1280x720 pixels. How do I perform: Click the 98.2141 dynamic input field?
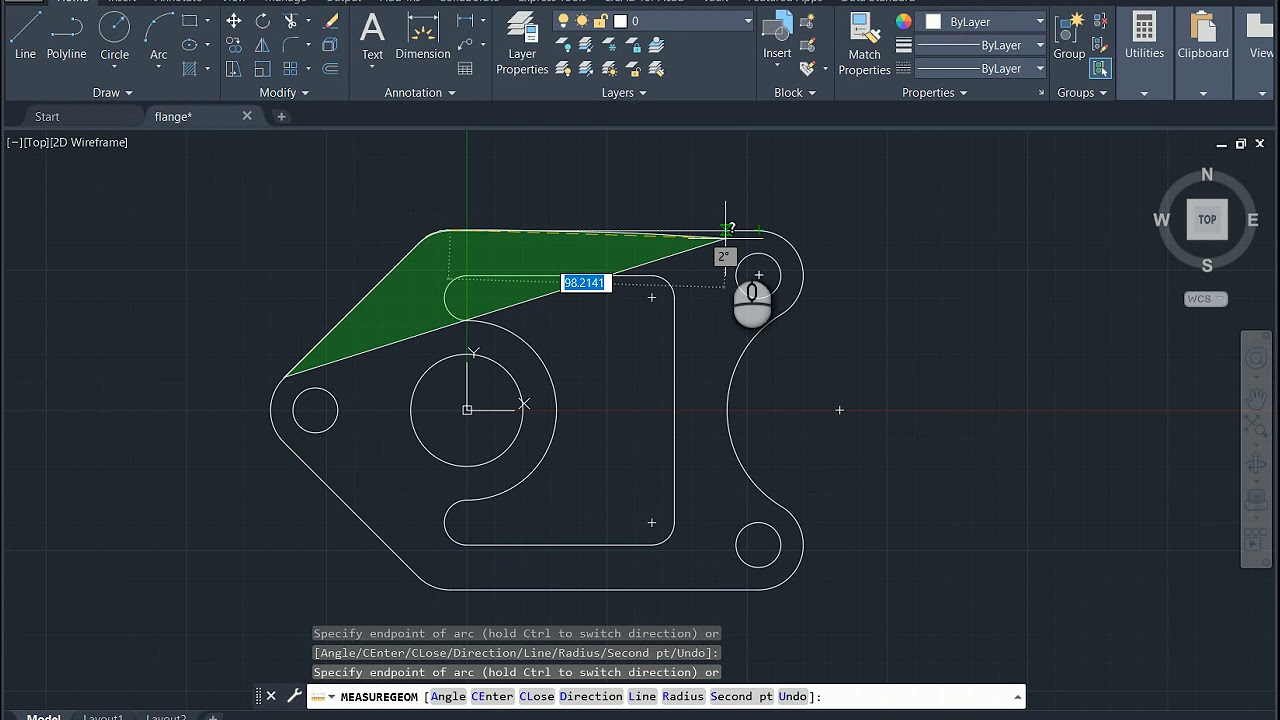[x=584, y=283]
